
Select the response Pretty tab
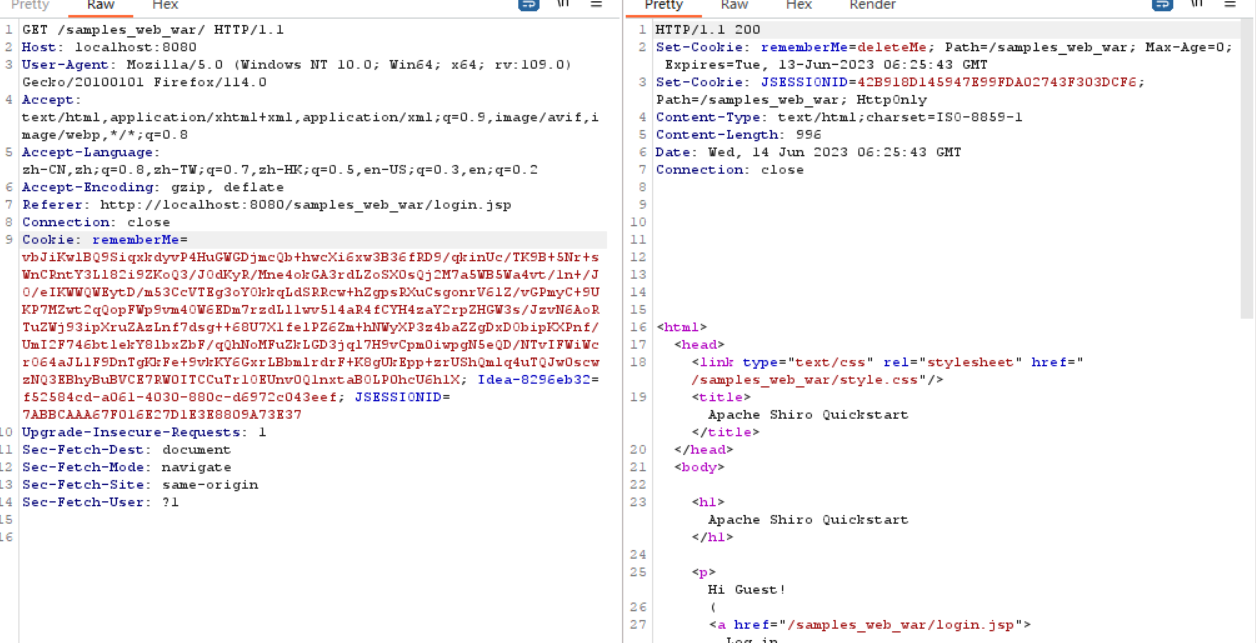664,6
